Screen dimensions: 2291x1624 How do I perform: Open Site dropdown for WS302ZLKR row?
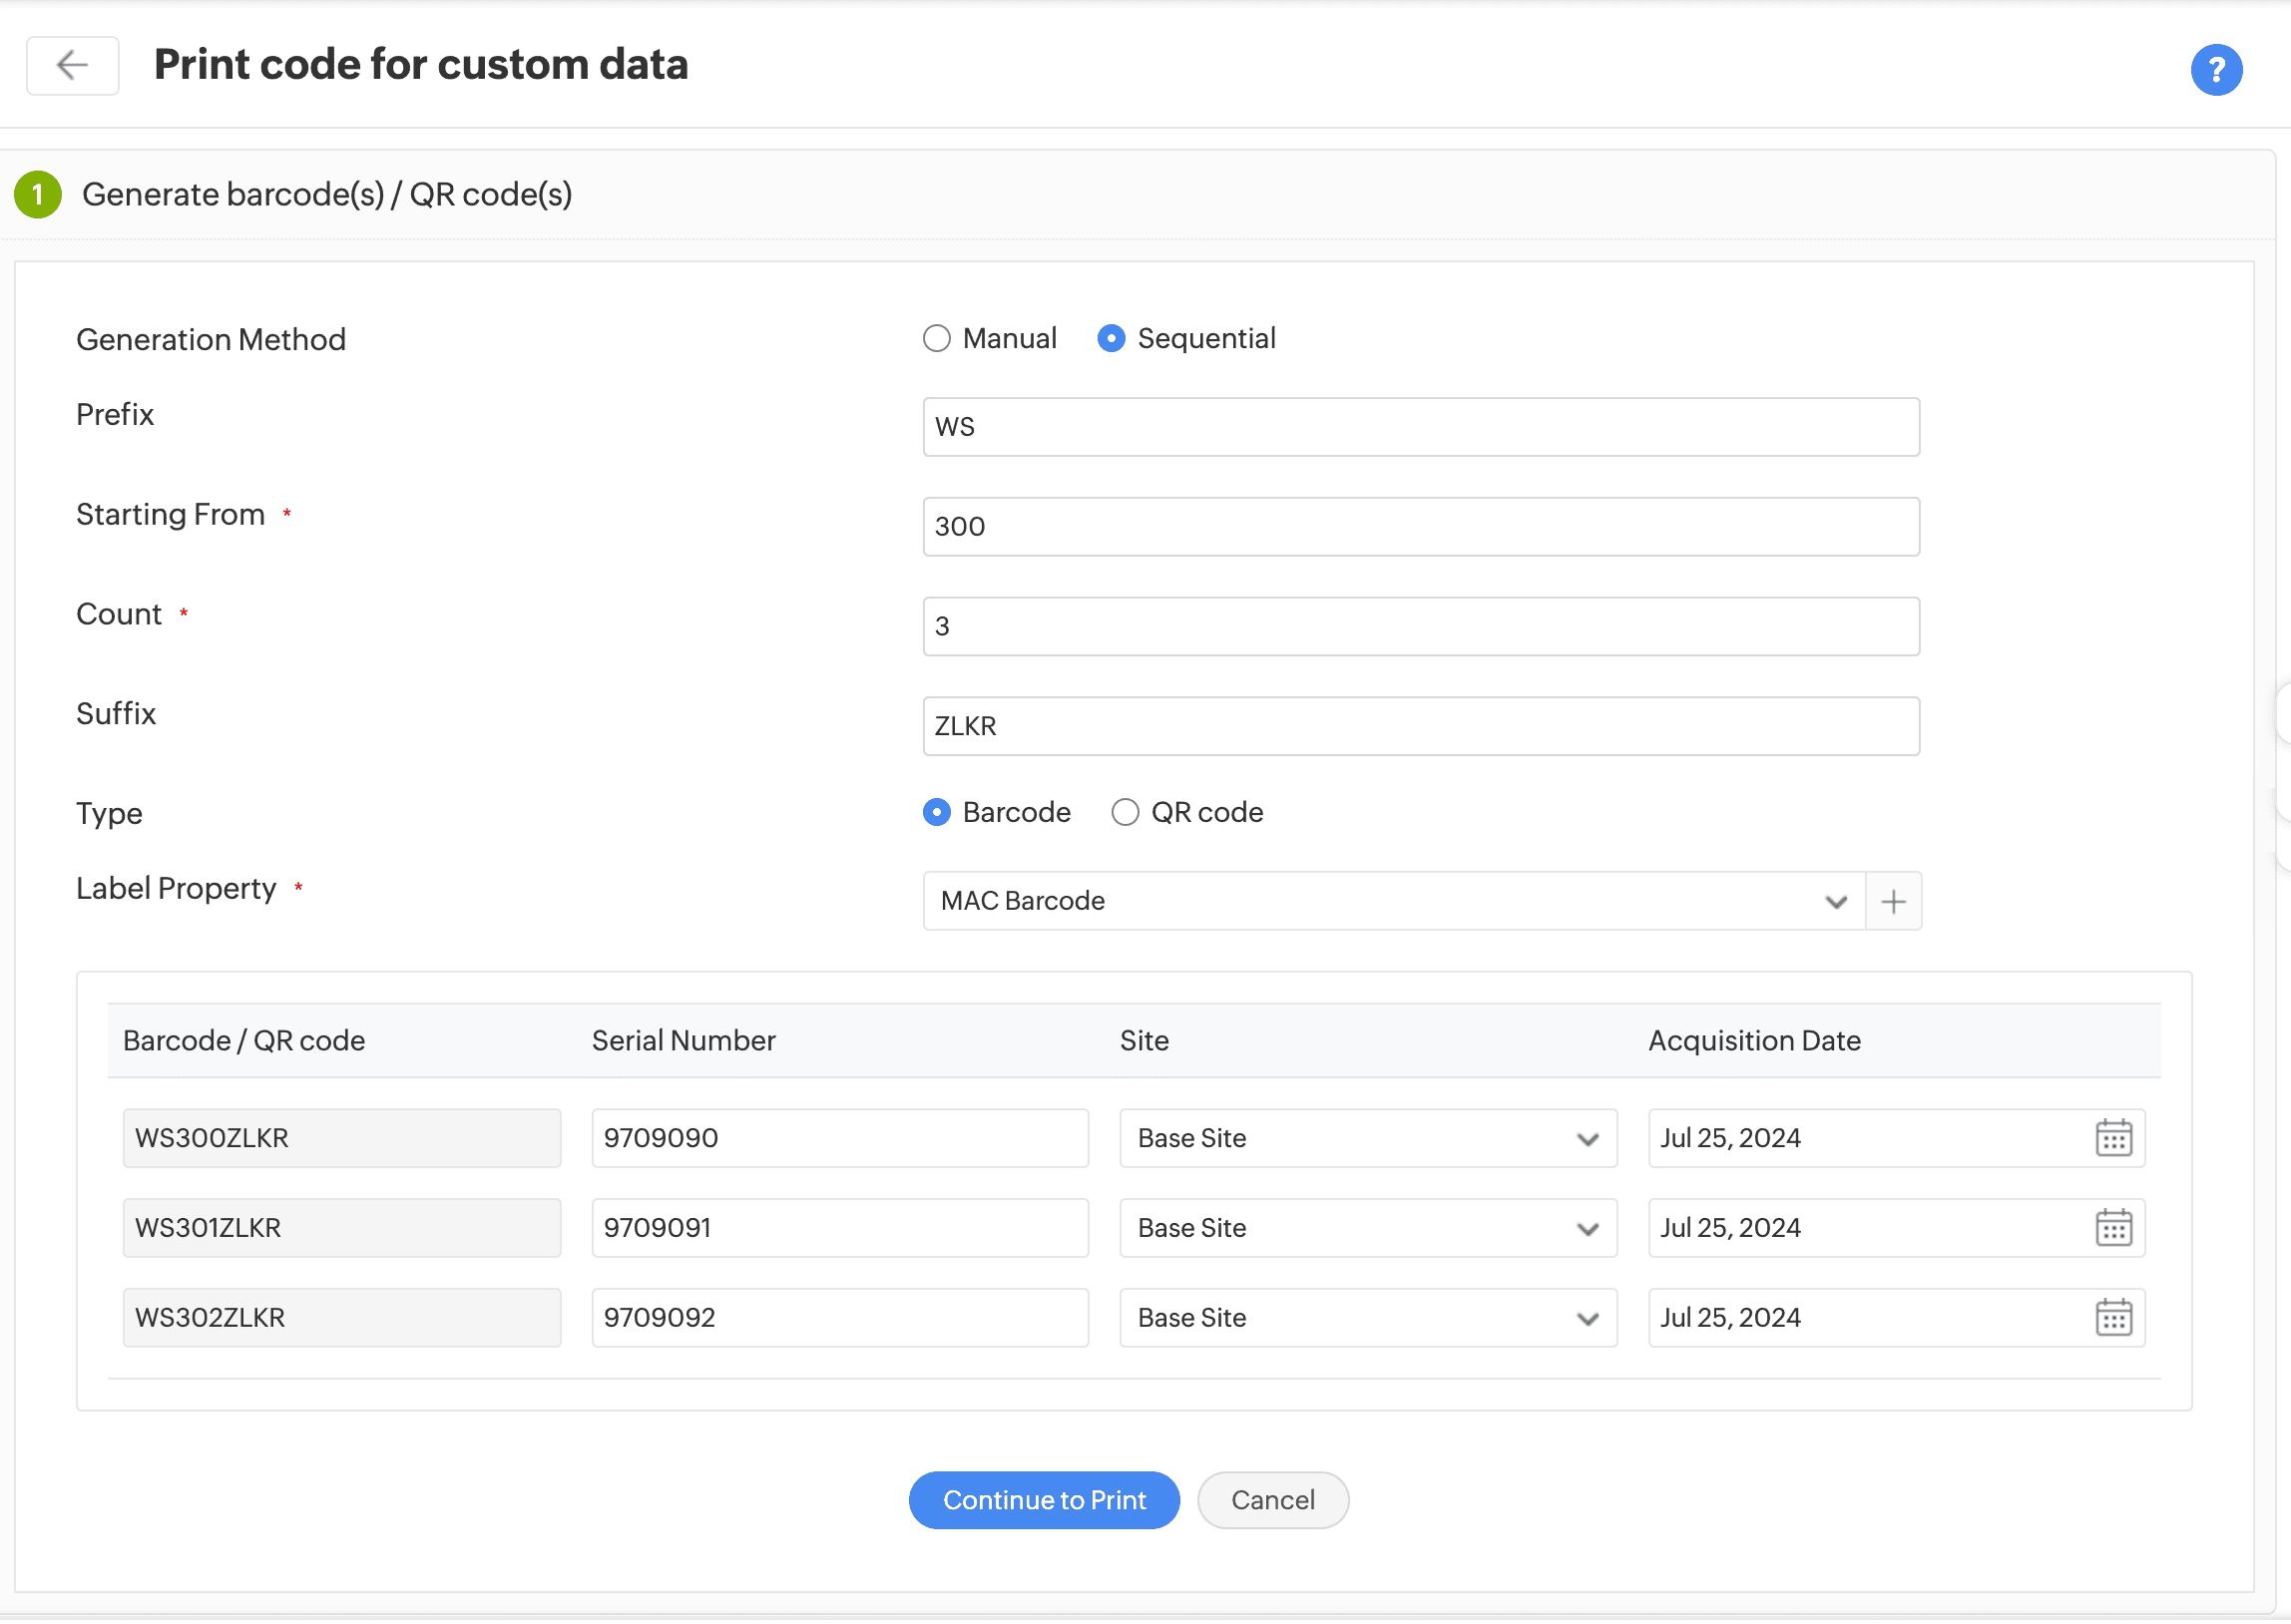(x=1366, y=1318)
